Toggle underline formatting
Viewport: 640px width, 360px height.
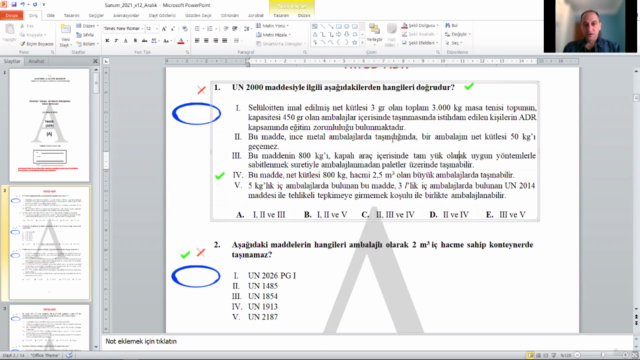pos(125,41)
